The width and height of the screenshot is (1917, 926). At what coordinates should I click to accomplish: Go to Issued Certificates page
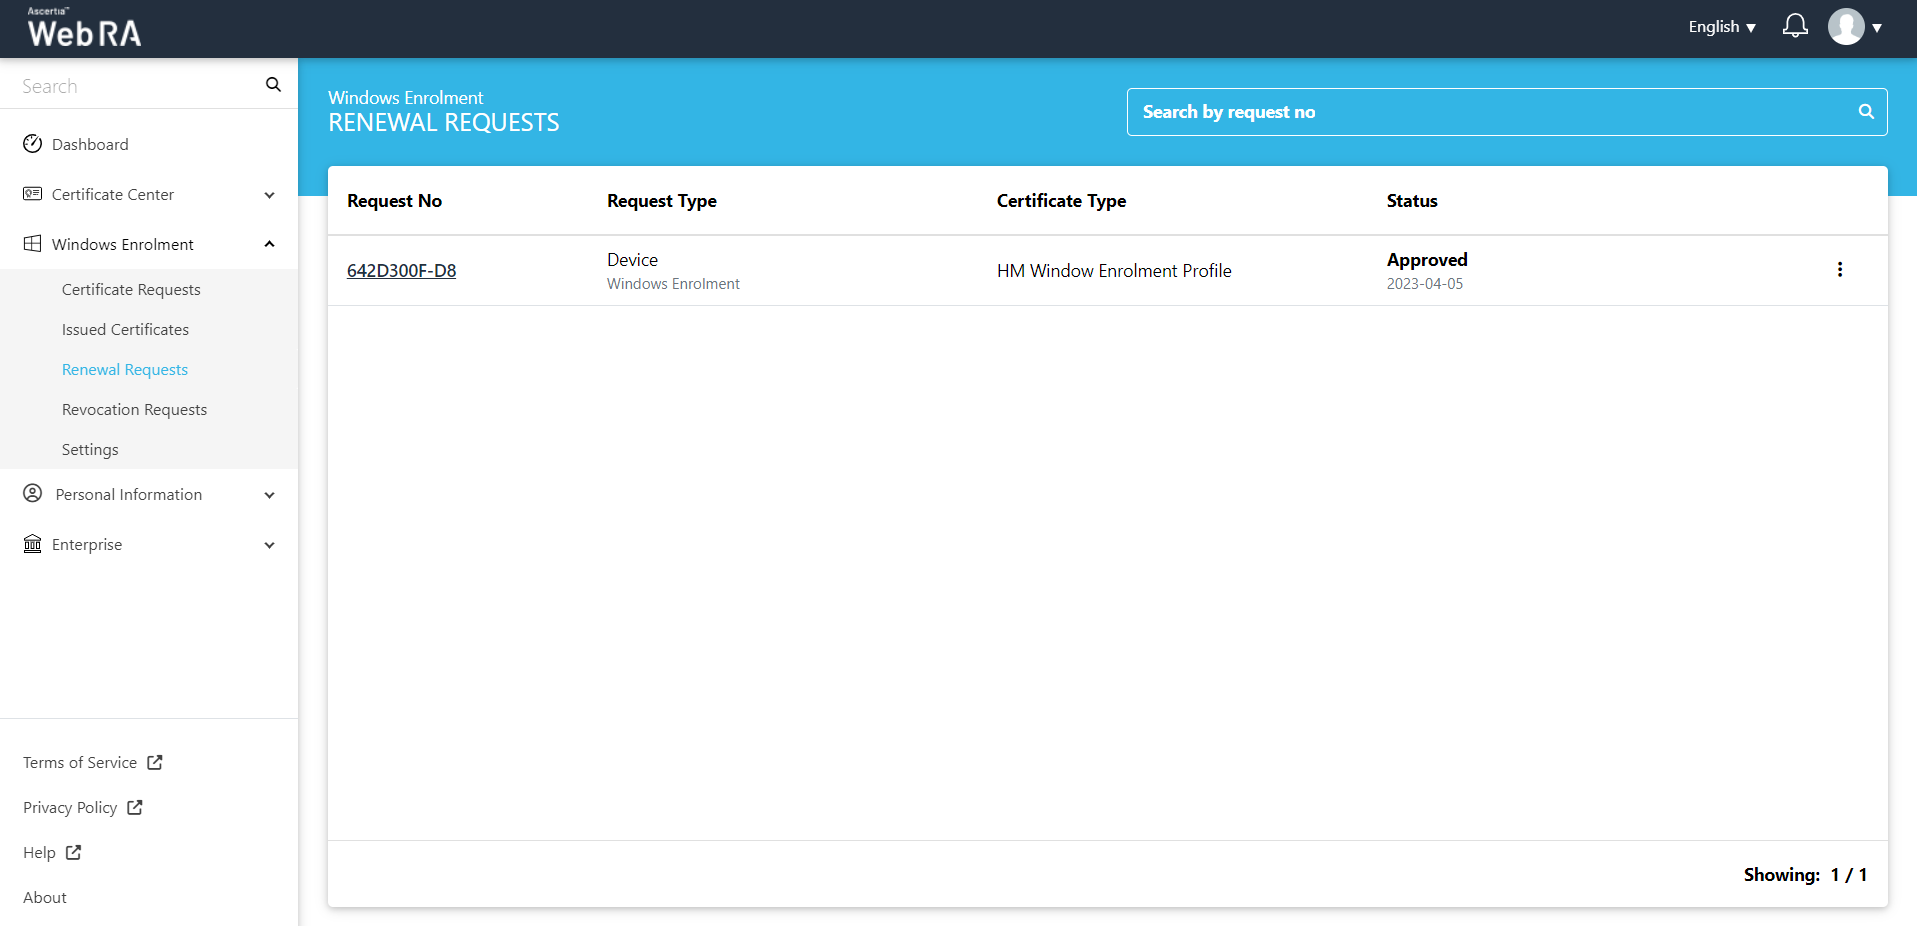pyautogui.click(x=125, y=329)
